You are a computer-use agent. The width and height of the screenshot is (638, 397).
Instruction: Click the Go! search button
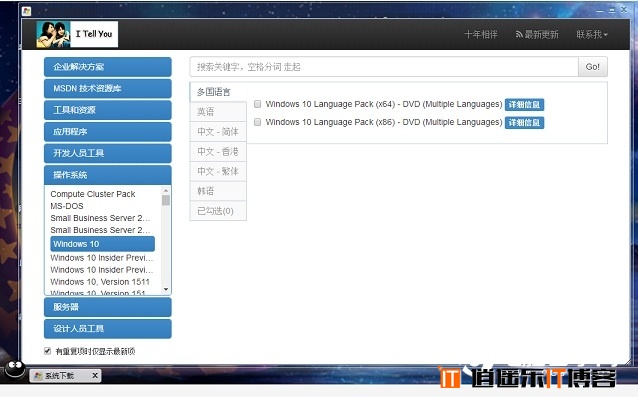tap(592, 67)
